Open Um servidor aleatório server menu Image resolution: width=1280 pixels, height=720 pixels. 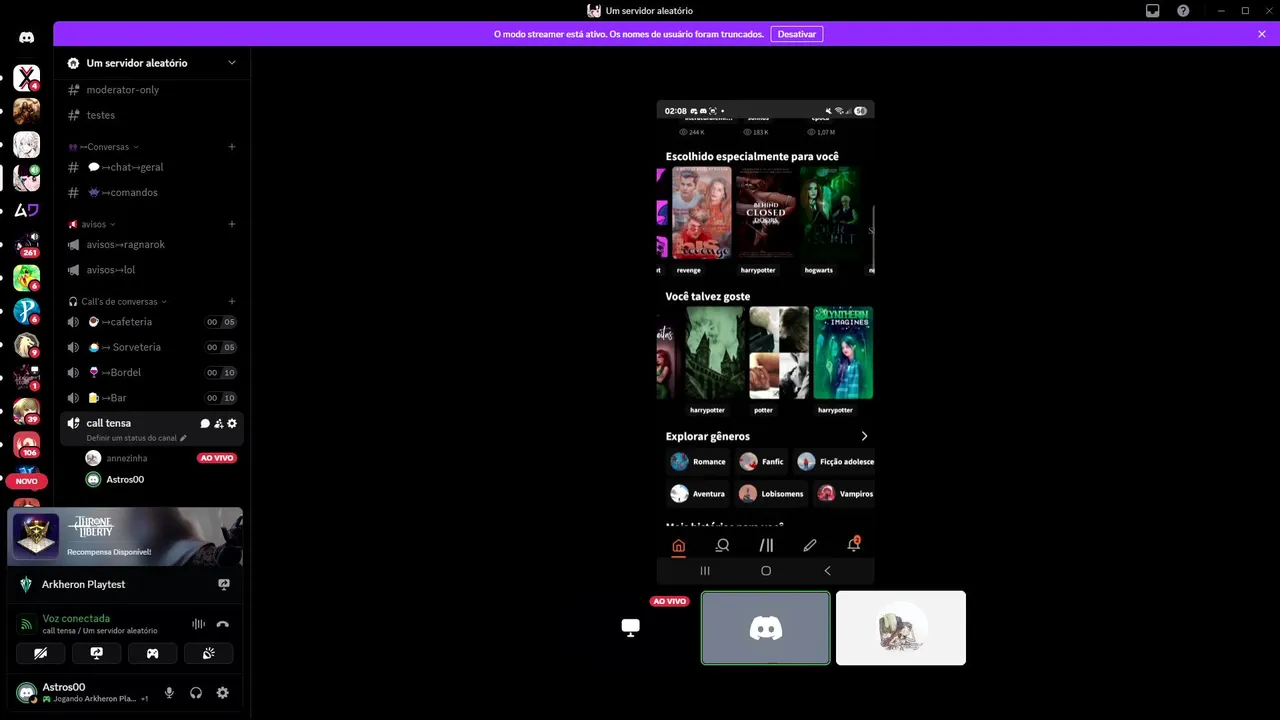tap(151, 63)
